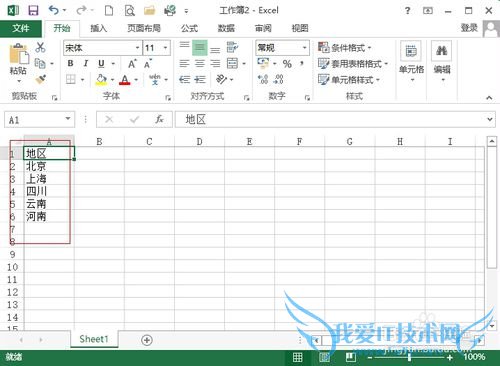The width and height of the screenshot is (500, 366).
Task: Apply yellow fill color
Action: (101, 80)
